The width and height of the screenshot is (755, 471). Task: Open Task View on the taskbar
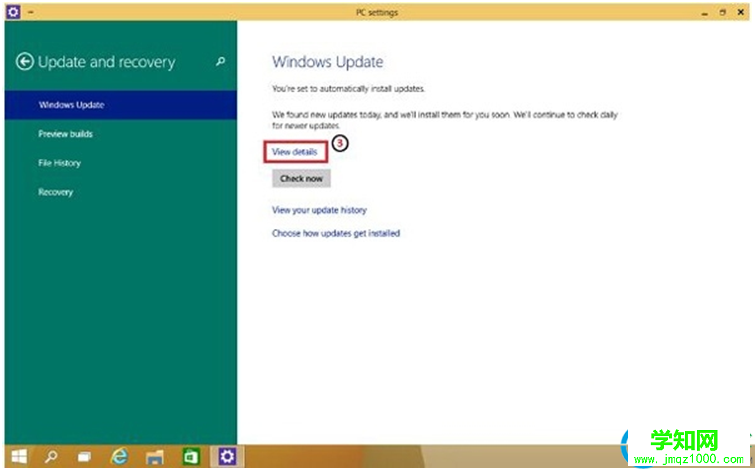[85, 456]
